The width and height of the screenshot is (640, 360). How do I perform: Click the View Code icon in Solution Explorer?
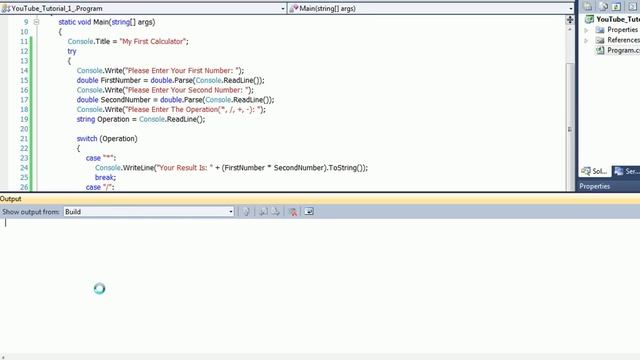click(632, 6)
